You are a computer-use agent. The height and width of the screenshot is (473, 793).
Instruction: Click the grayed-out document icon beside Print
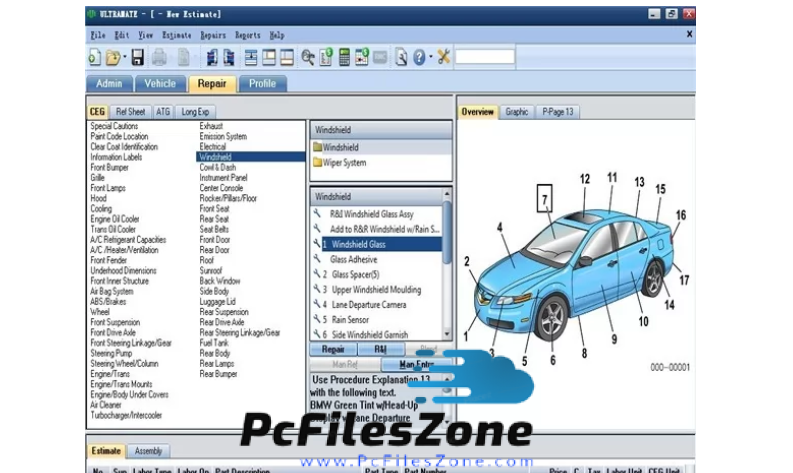[184, 57]
